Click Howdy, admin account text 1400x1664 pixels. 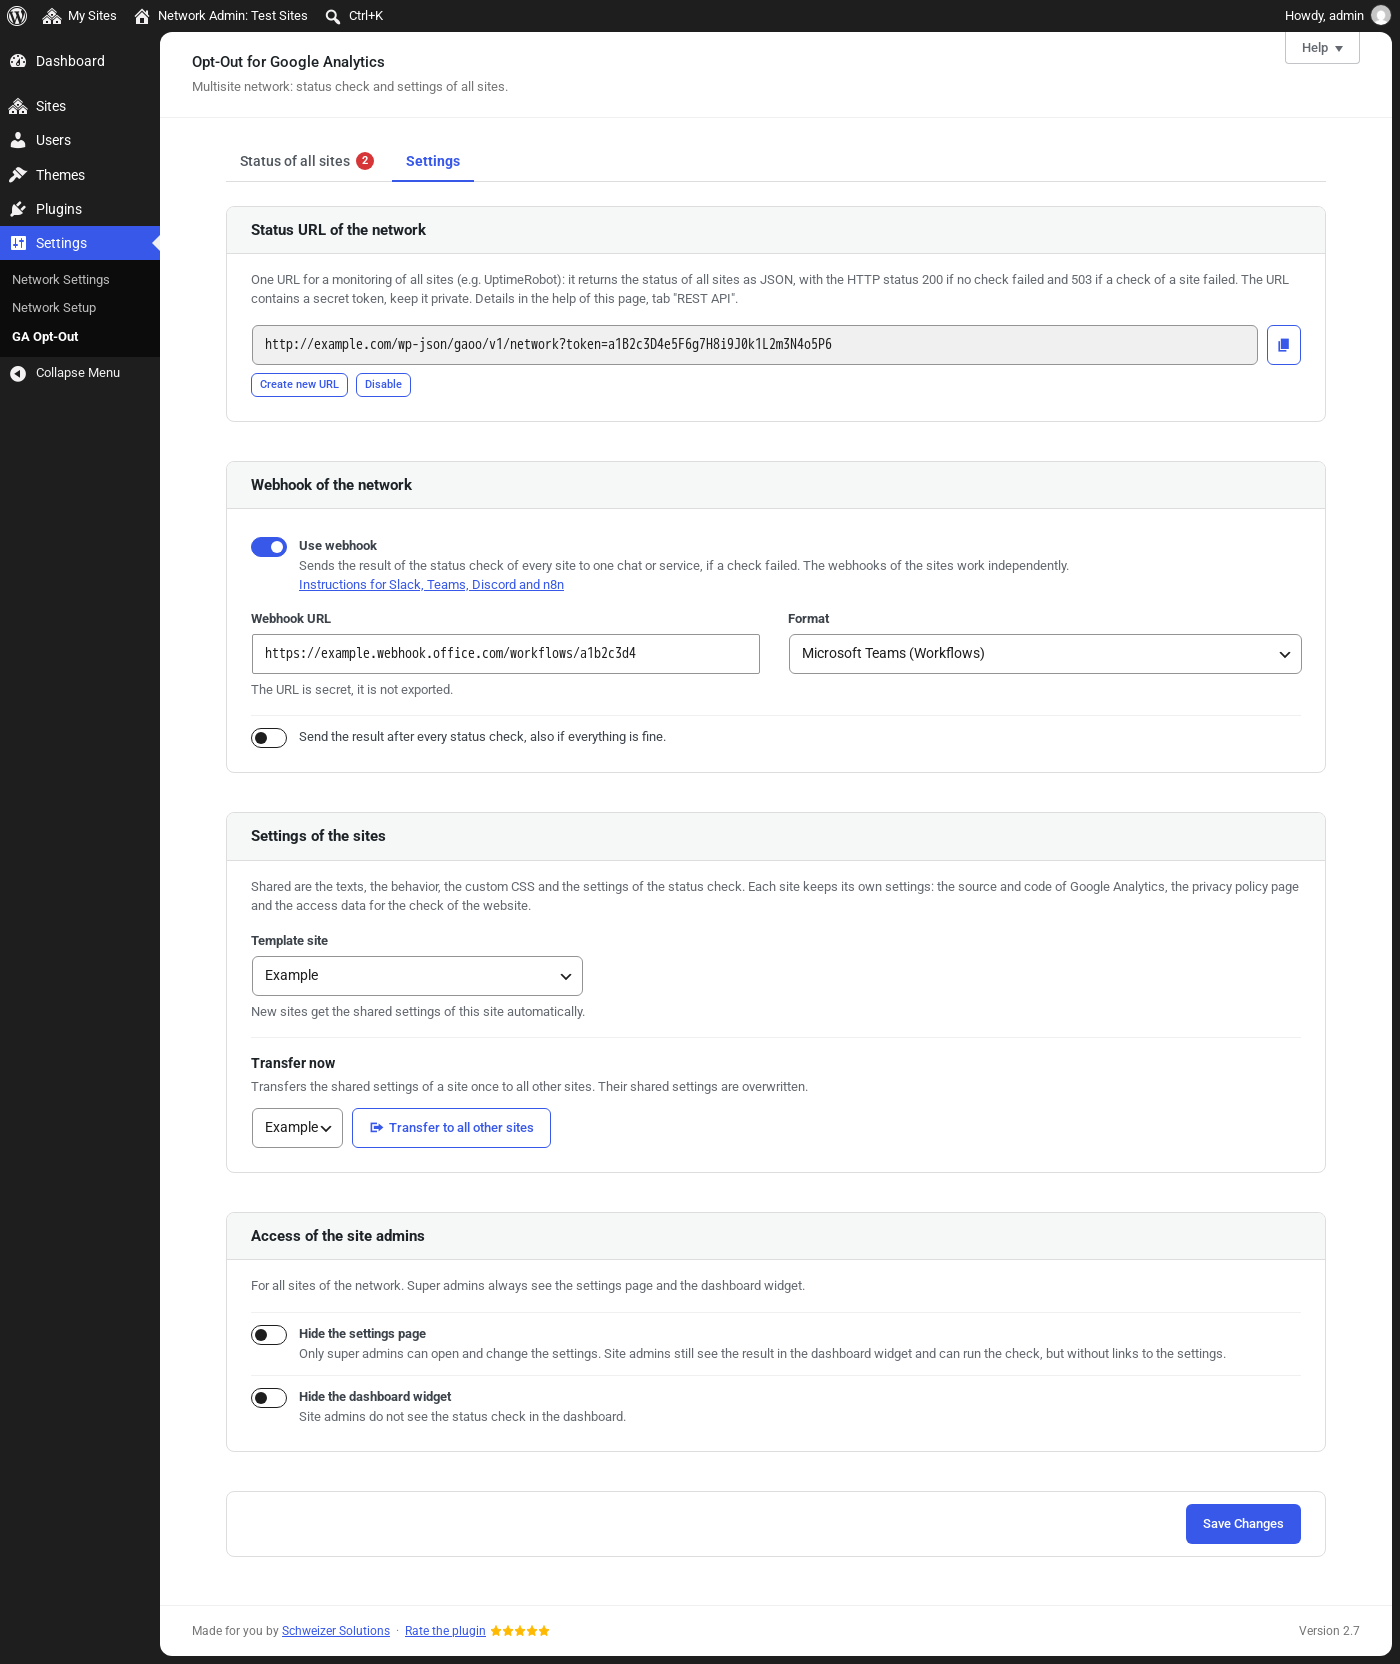click(x=1324, y=16)
